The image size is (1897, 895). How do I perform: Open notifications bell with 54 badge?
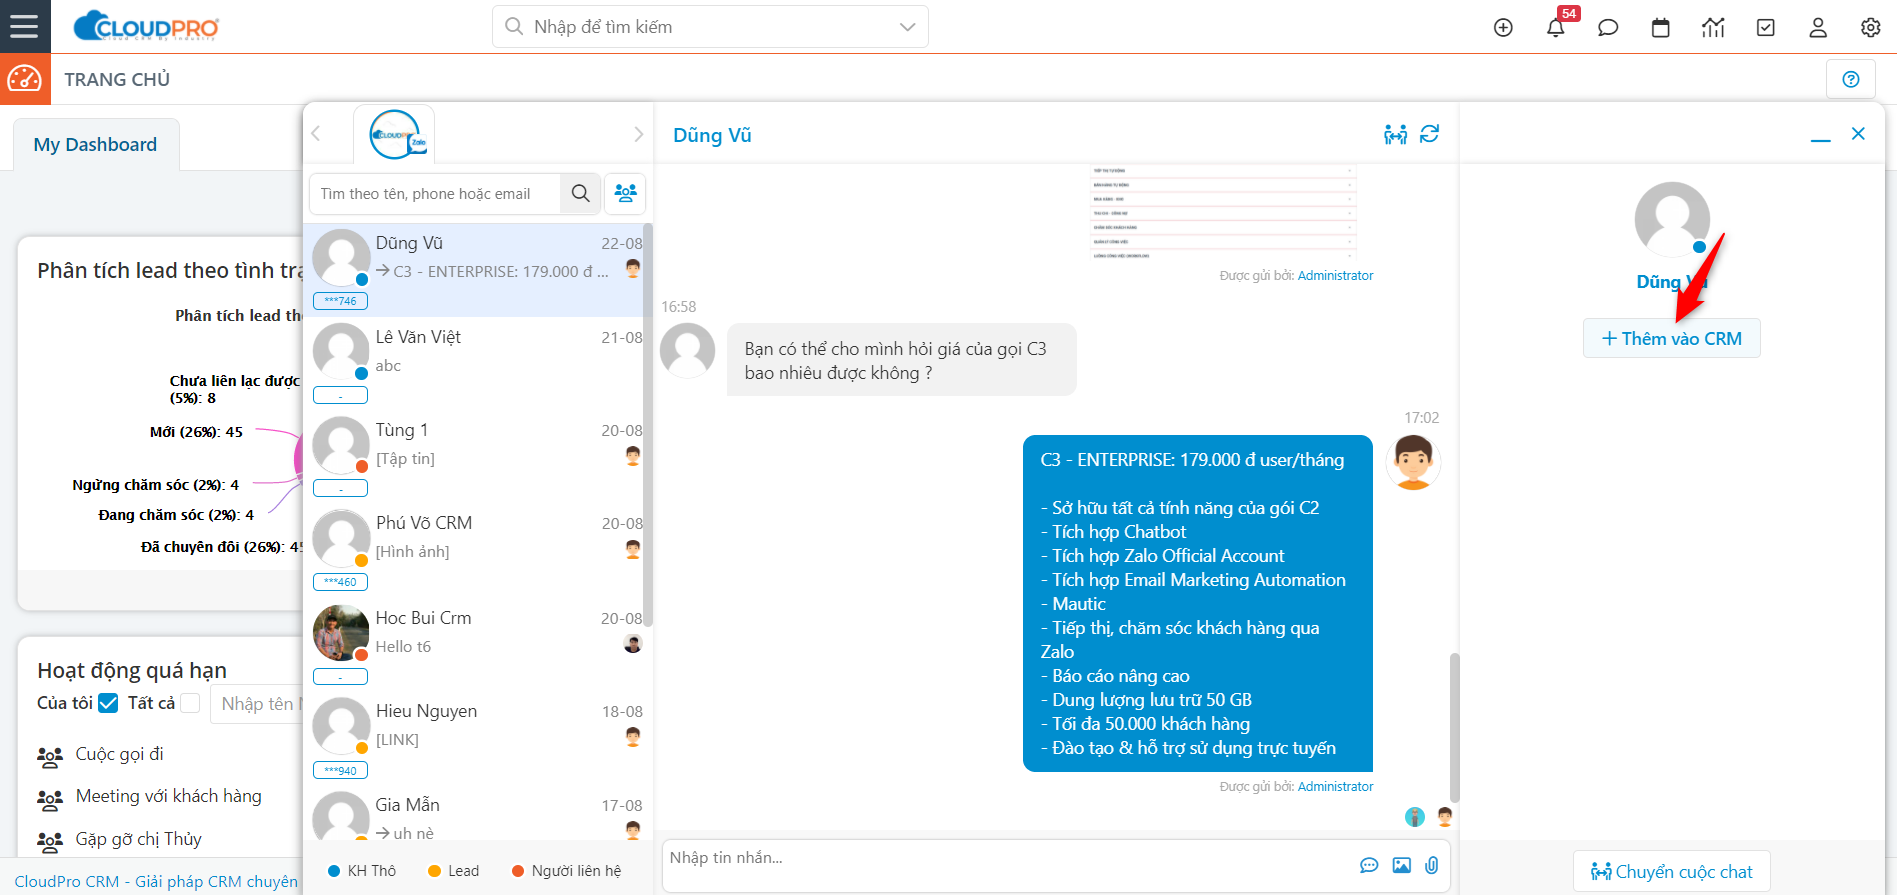coord(1556,27)
